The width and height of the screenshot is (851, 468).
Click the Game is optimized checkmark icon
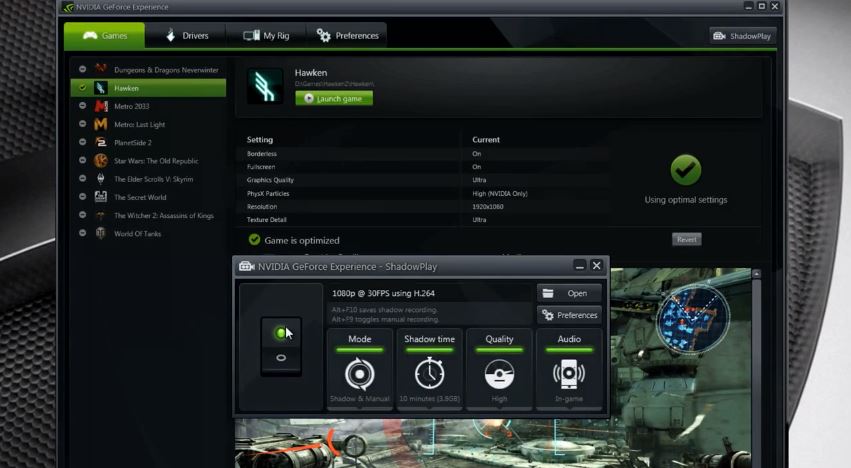[254, 239]
